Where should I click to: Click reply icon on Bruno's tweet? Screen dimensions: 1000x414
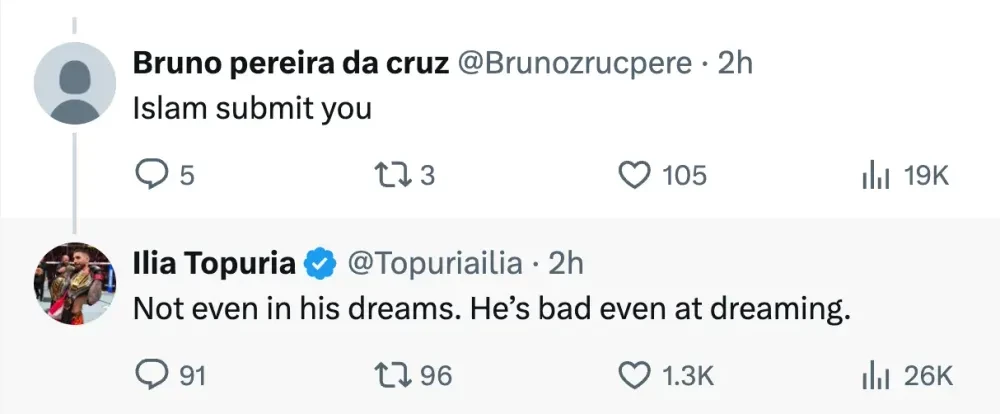pos(149,176)
